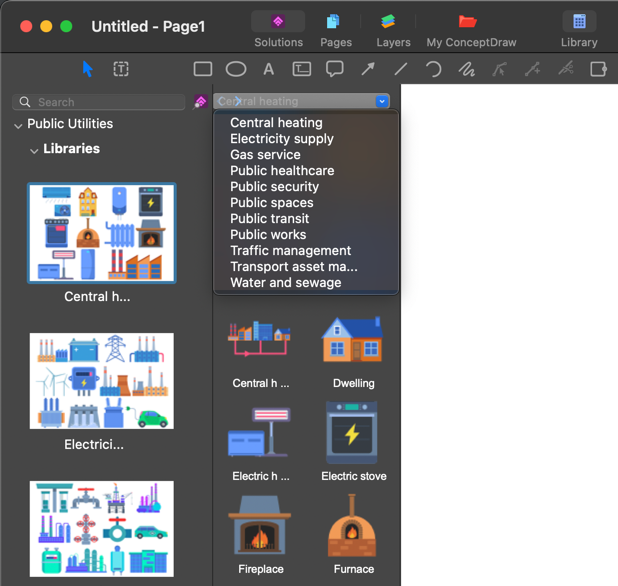The image size is (618, 586).
Task: Click the magnifier icon in Search field
Action: pos(25,102)
